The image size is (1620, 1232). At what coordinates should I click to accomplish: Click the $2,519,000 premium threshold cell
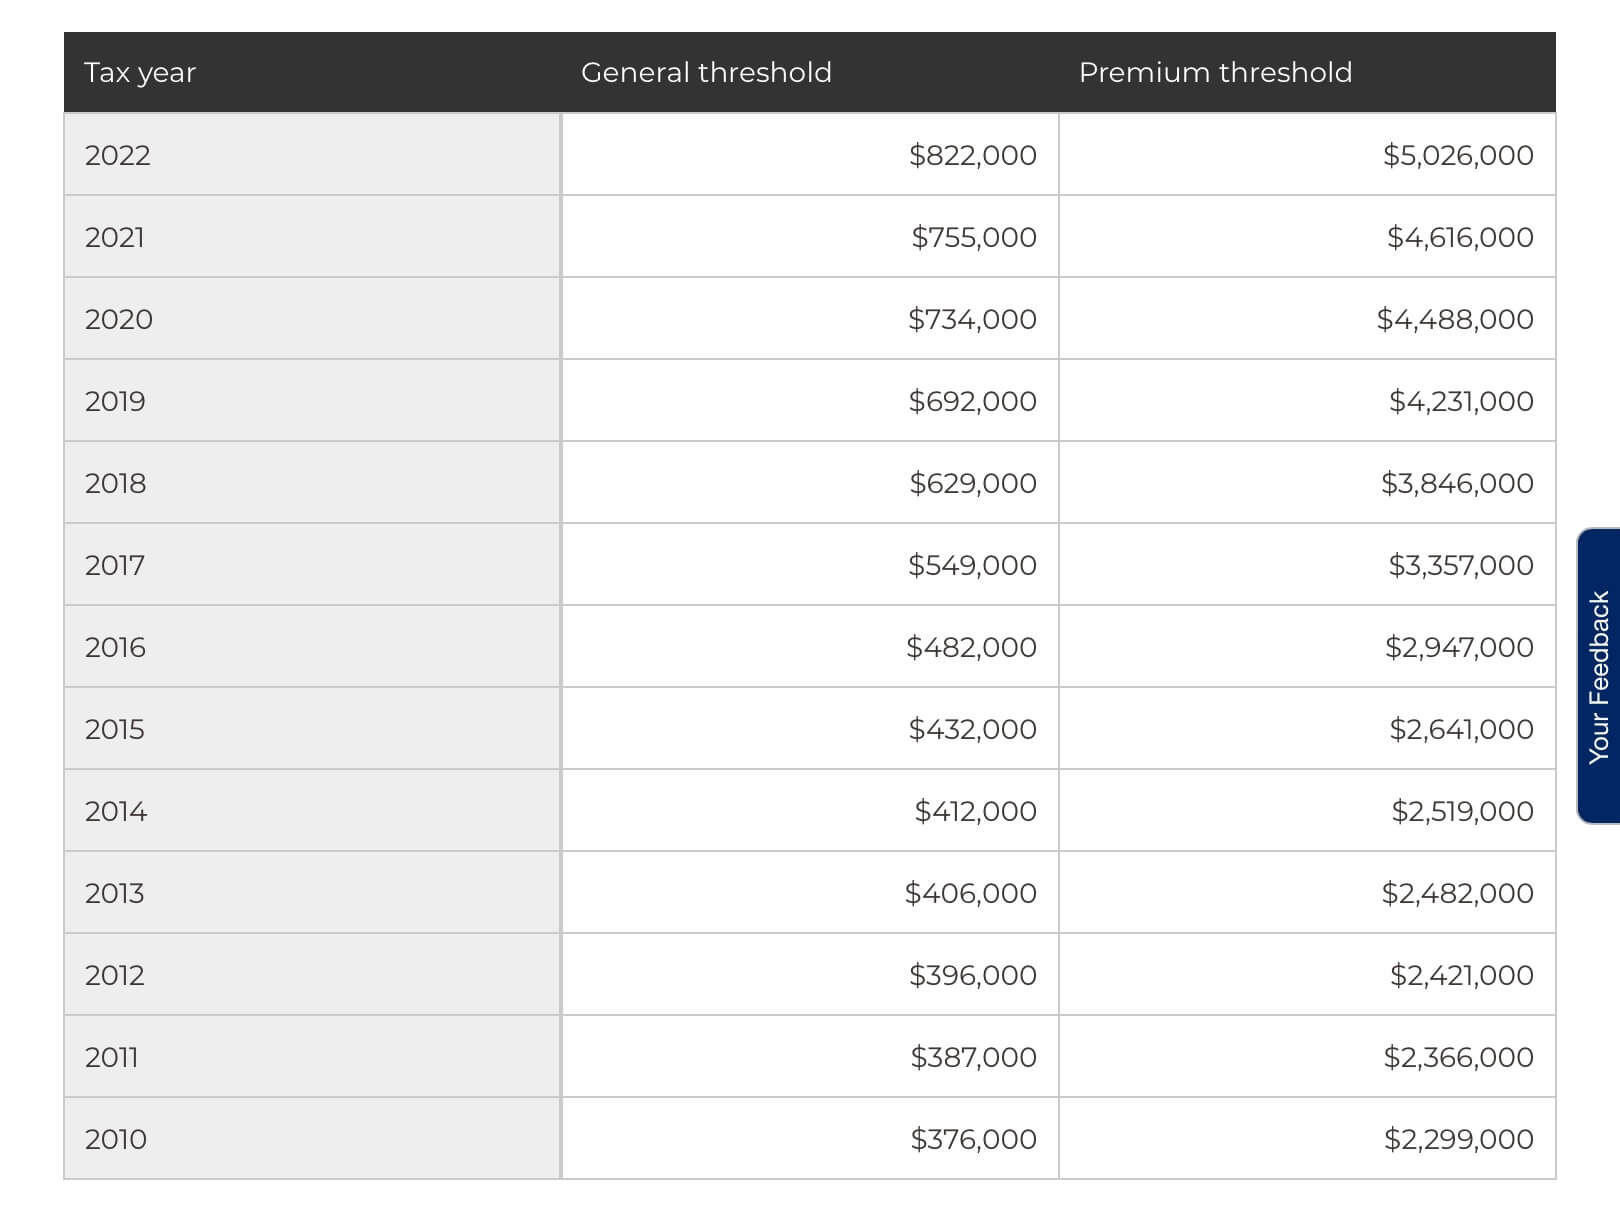click(x=1307, y=811)
